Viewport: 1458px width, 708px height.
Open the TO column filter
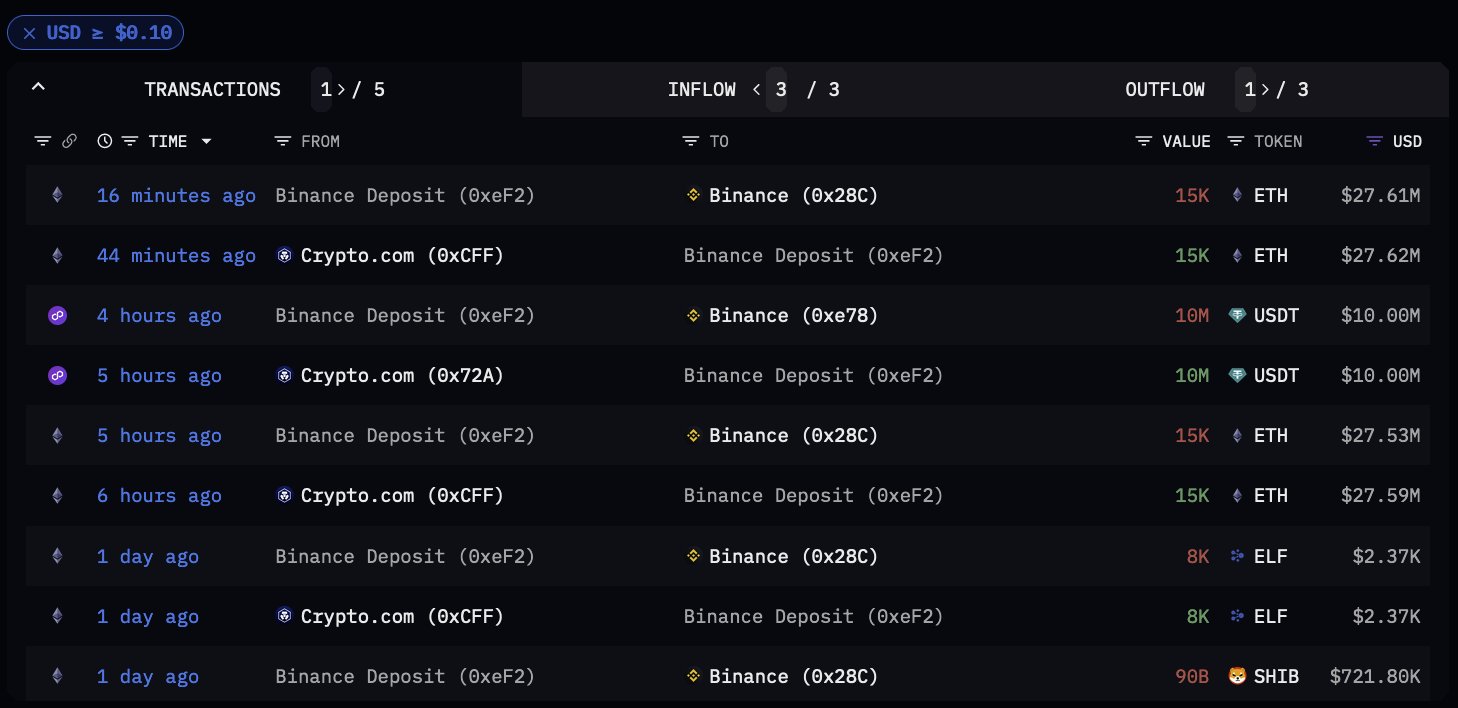coord(691,142)
